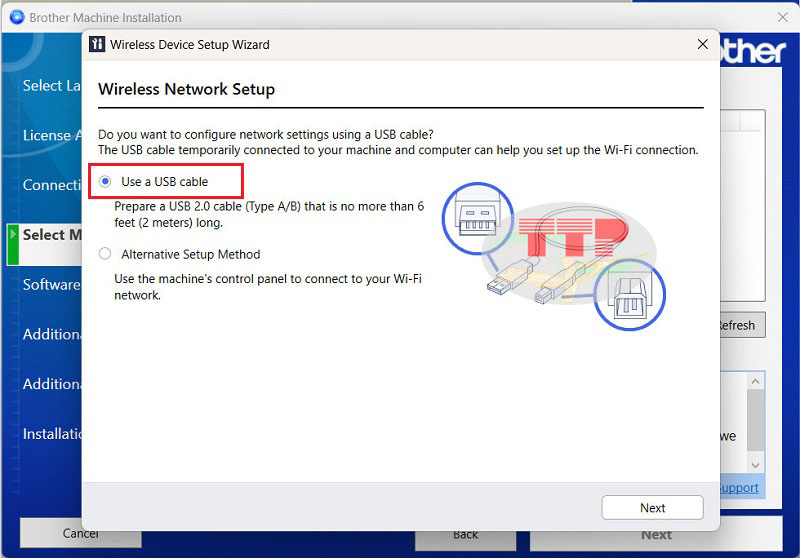Viewport: 800px width, 558px height.
Task: Click the Refresh button in installer window
Action: pyautogui.click(x=743, y=325)
